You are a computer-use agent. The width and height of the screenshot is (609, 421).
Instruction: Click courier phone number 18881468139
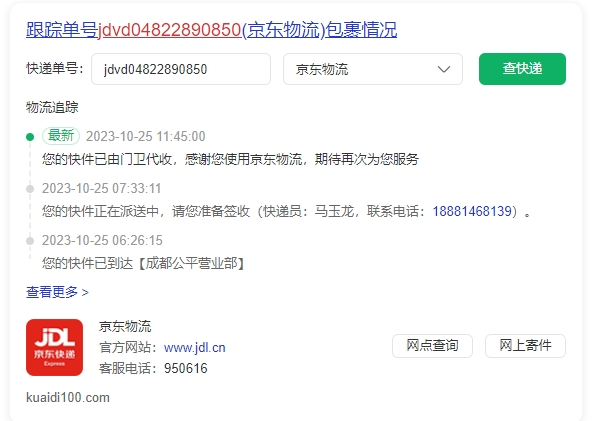pos(472,211)
